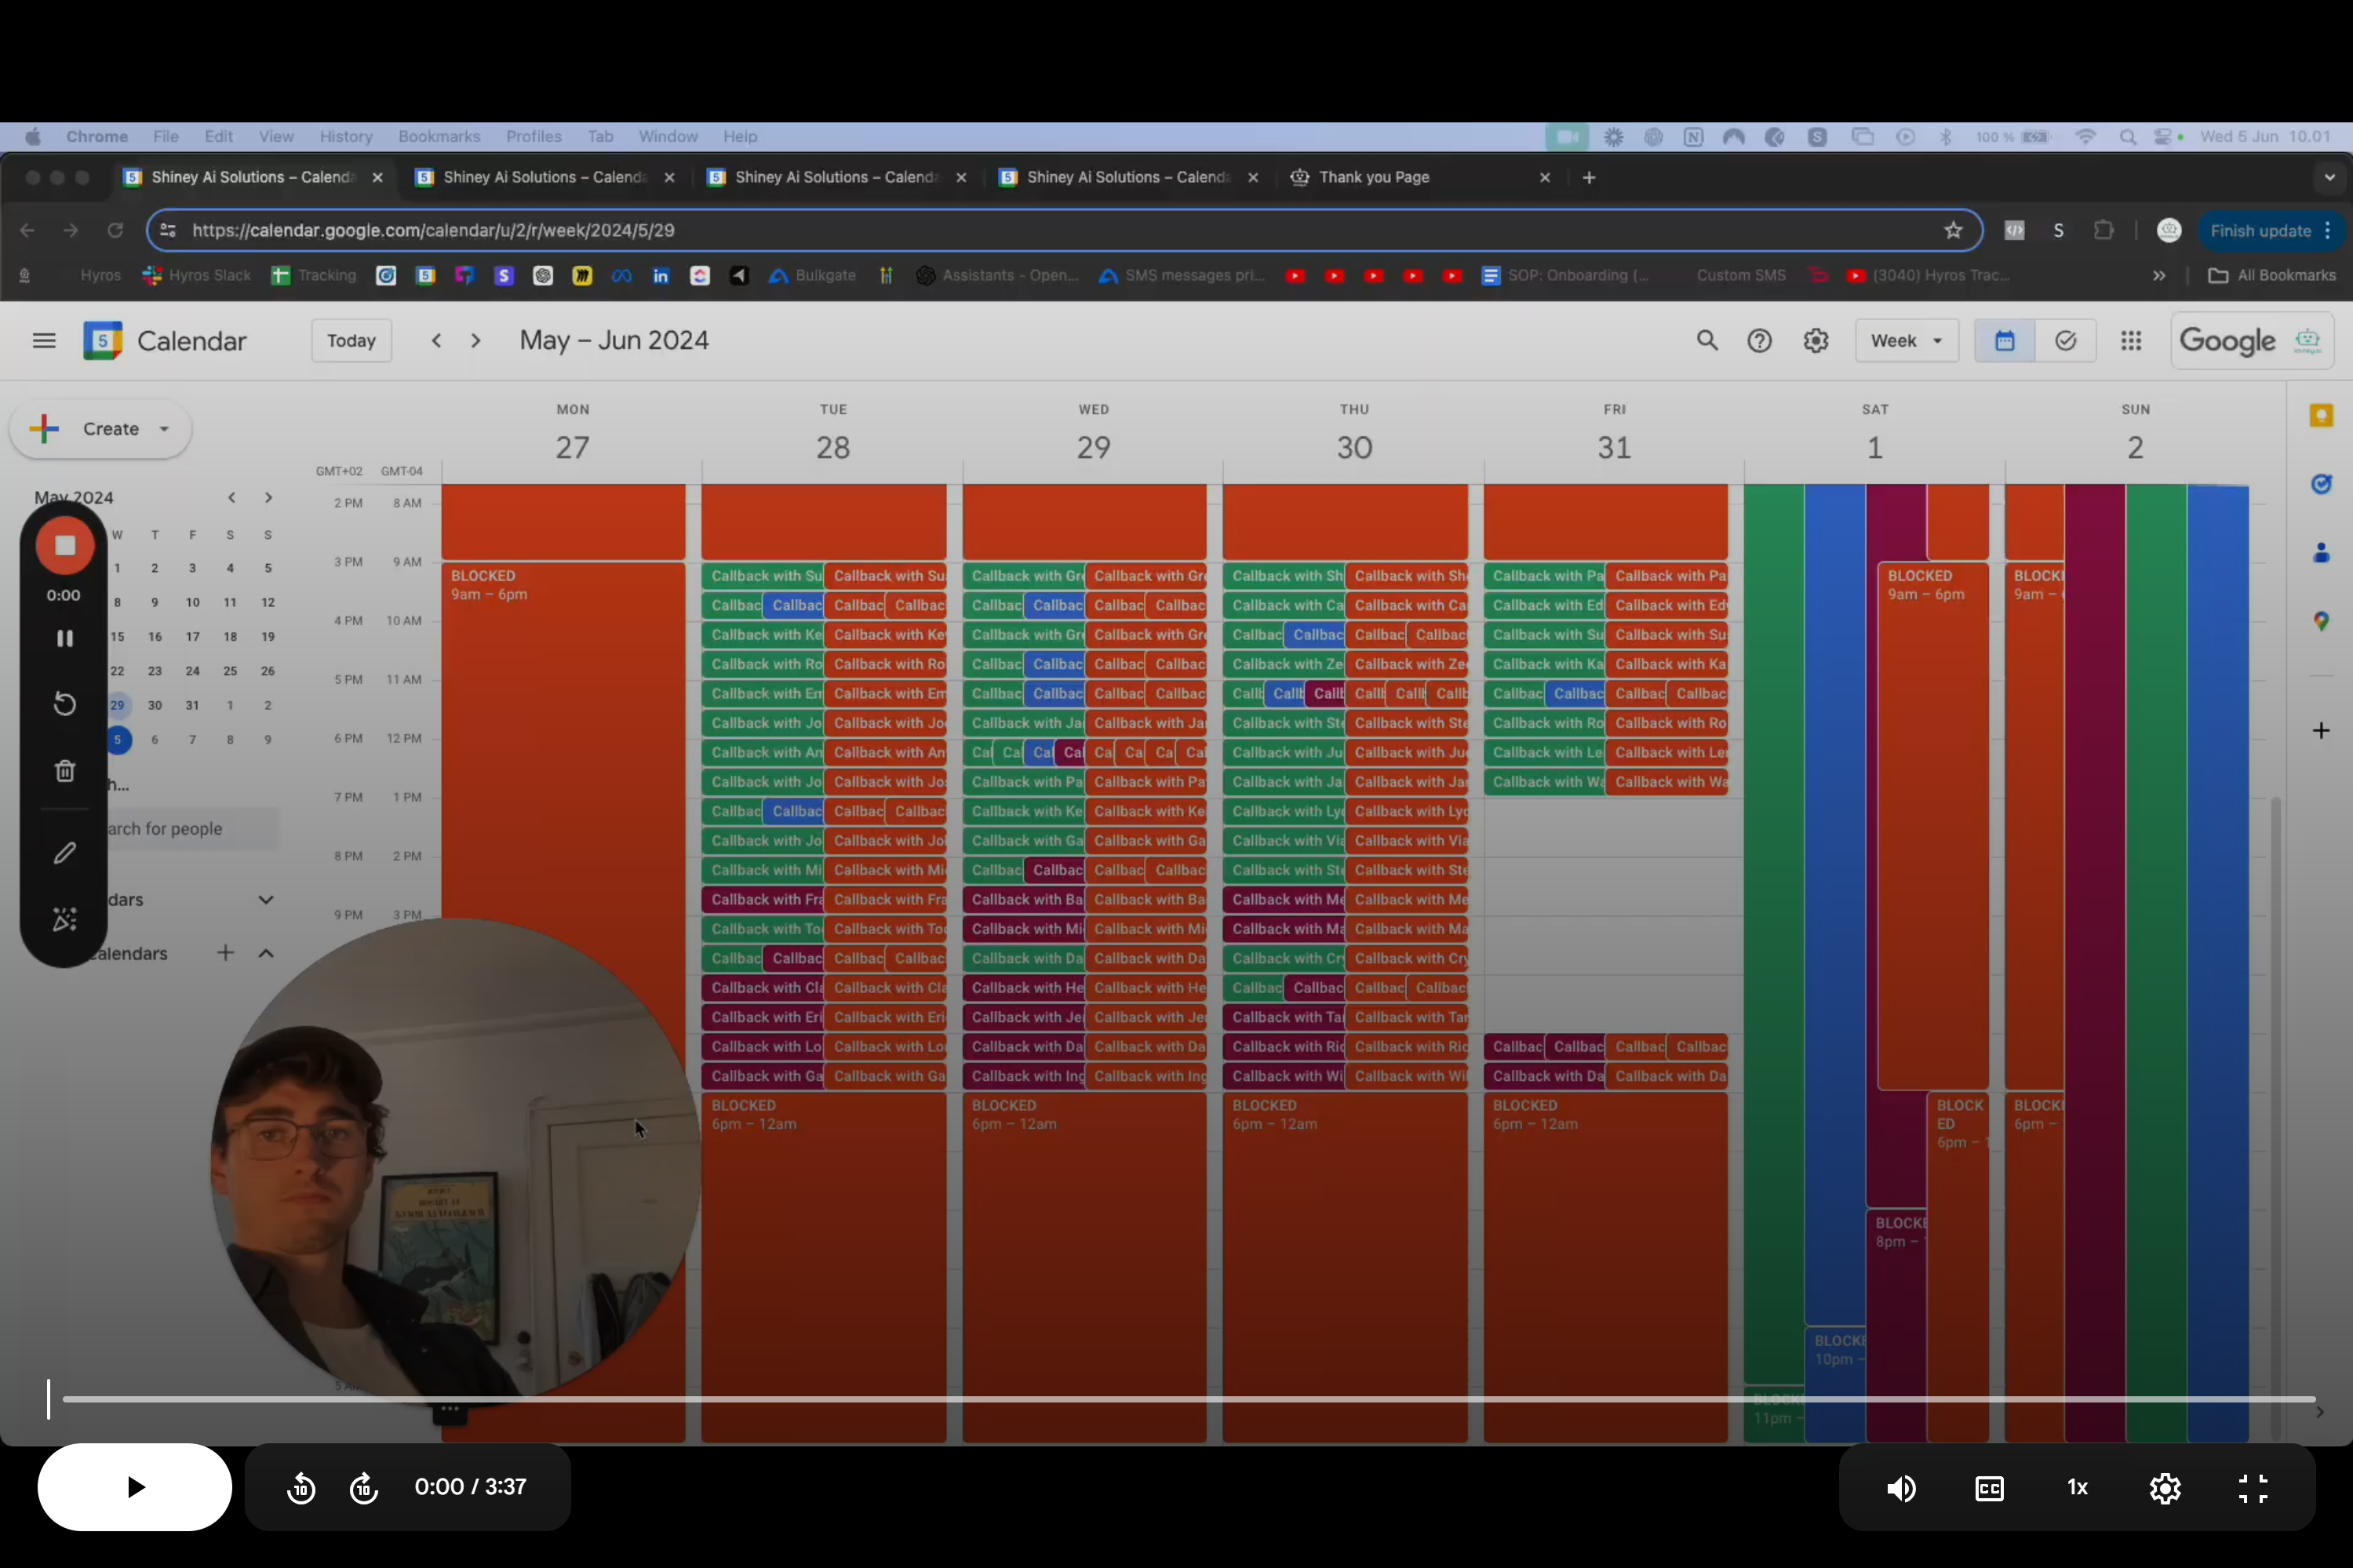Pause the recording in the side toolbar
This screenshot has width=2353, height=1568.
[65, 638]
